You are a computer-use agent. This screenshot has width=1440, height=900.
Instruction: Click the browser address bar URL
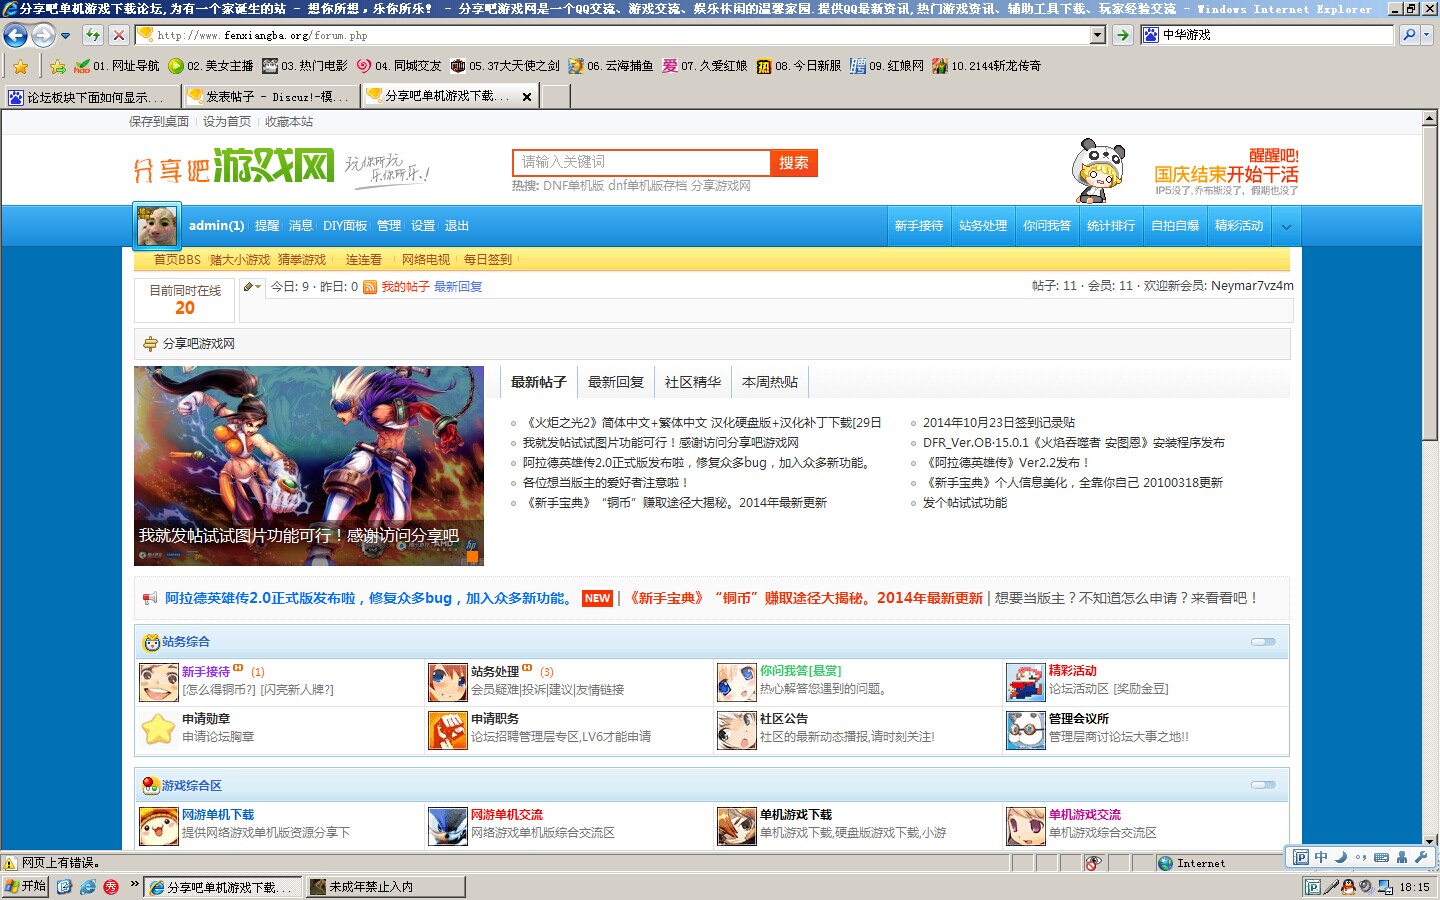pos(610,35)
